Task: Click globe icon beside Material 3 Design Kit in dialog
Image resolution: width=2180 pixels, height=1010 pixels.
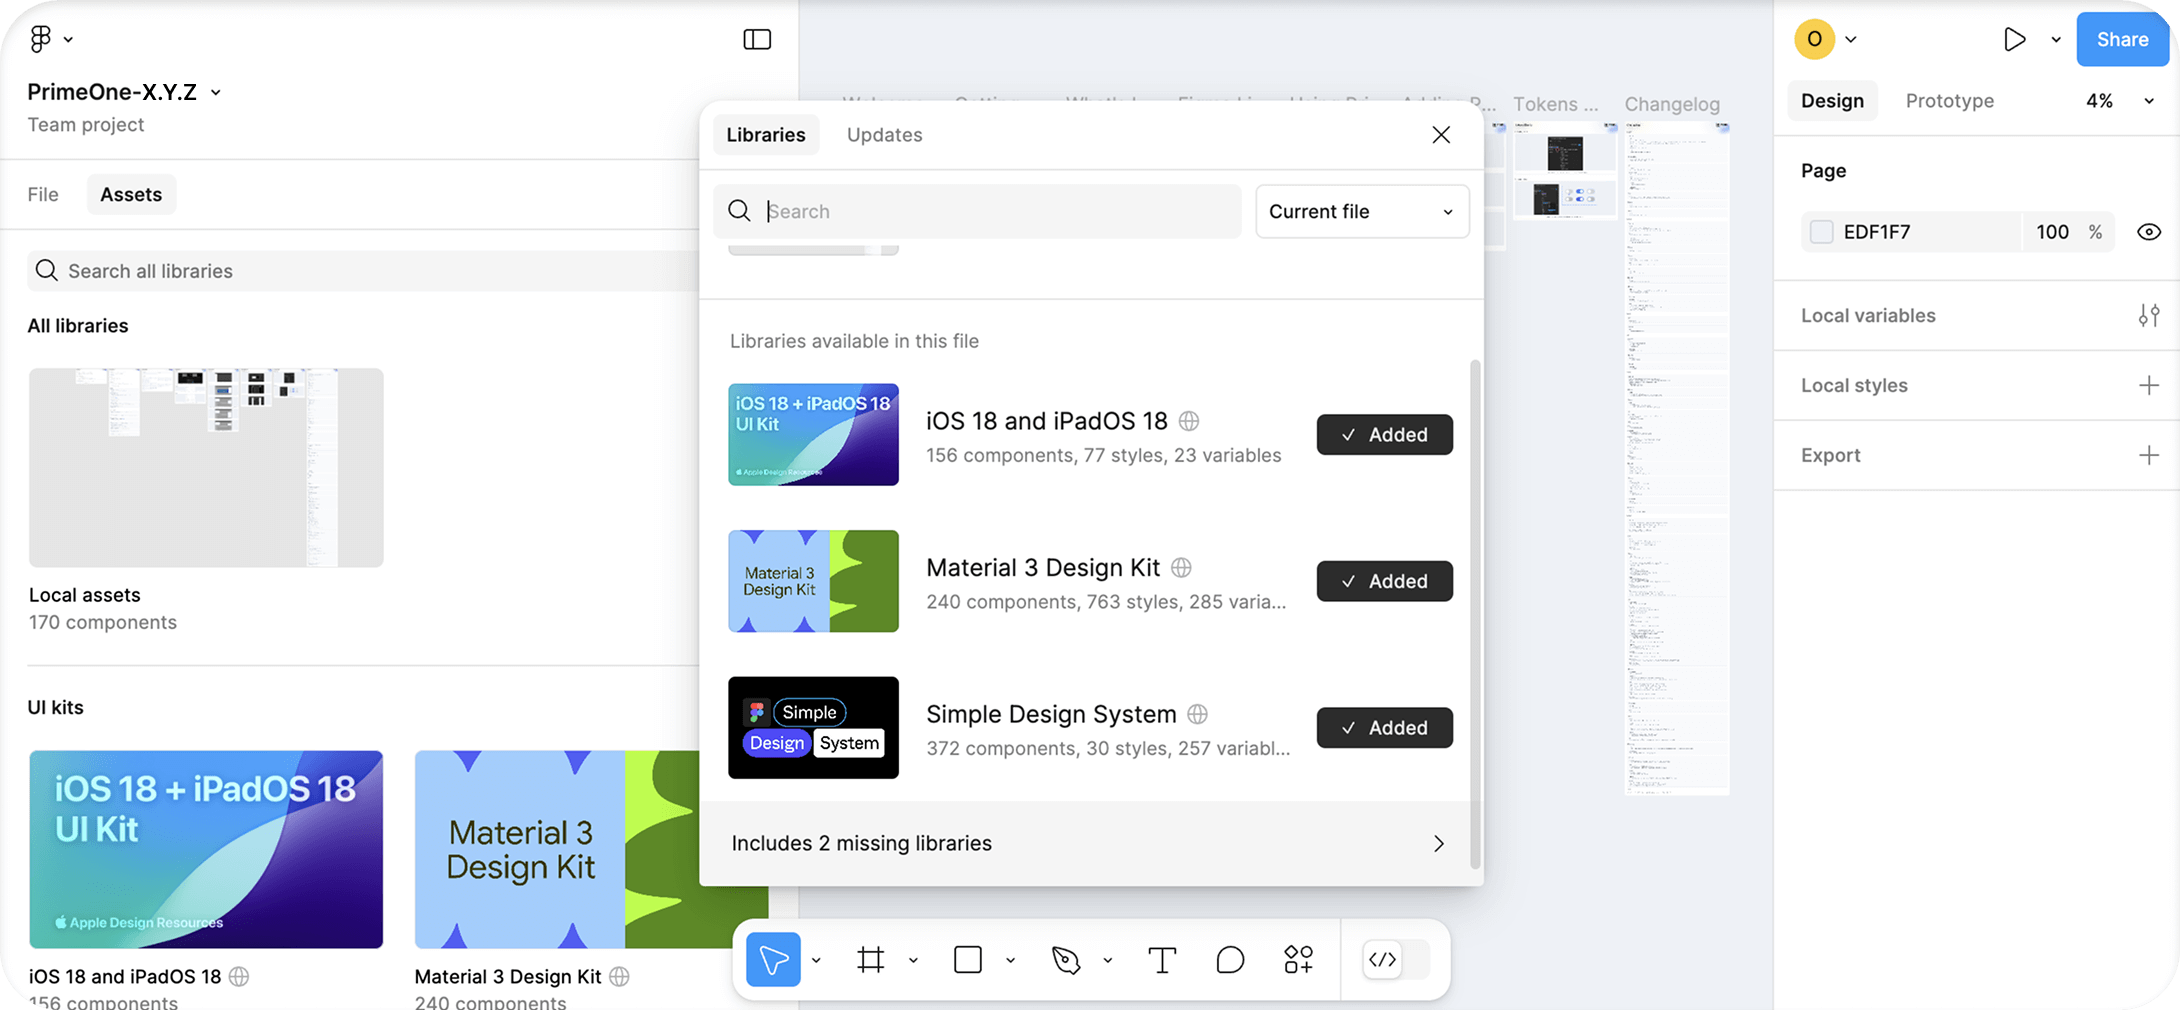Action: tap(1181, 568)
